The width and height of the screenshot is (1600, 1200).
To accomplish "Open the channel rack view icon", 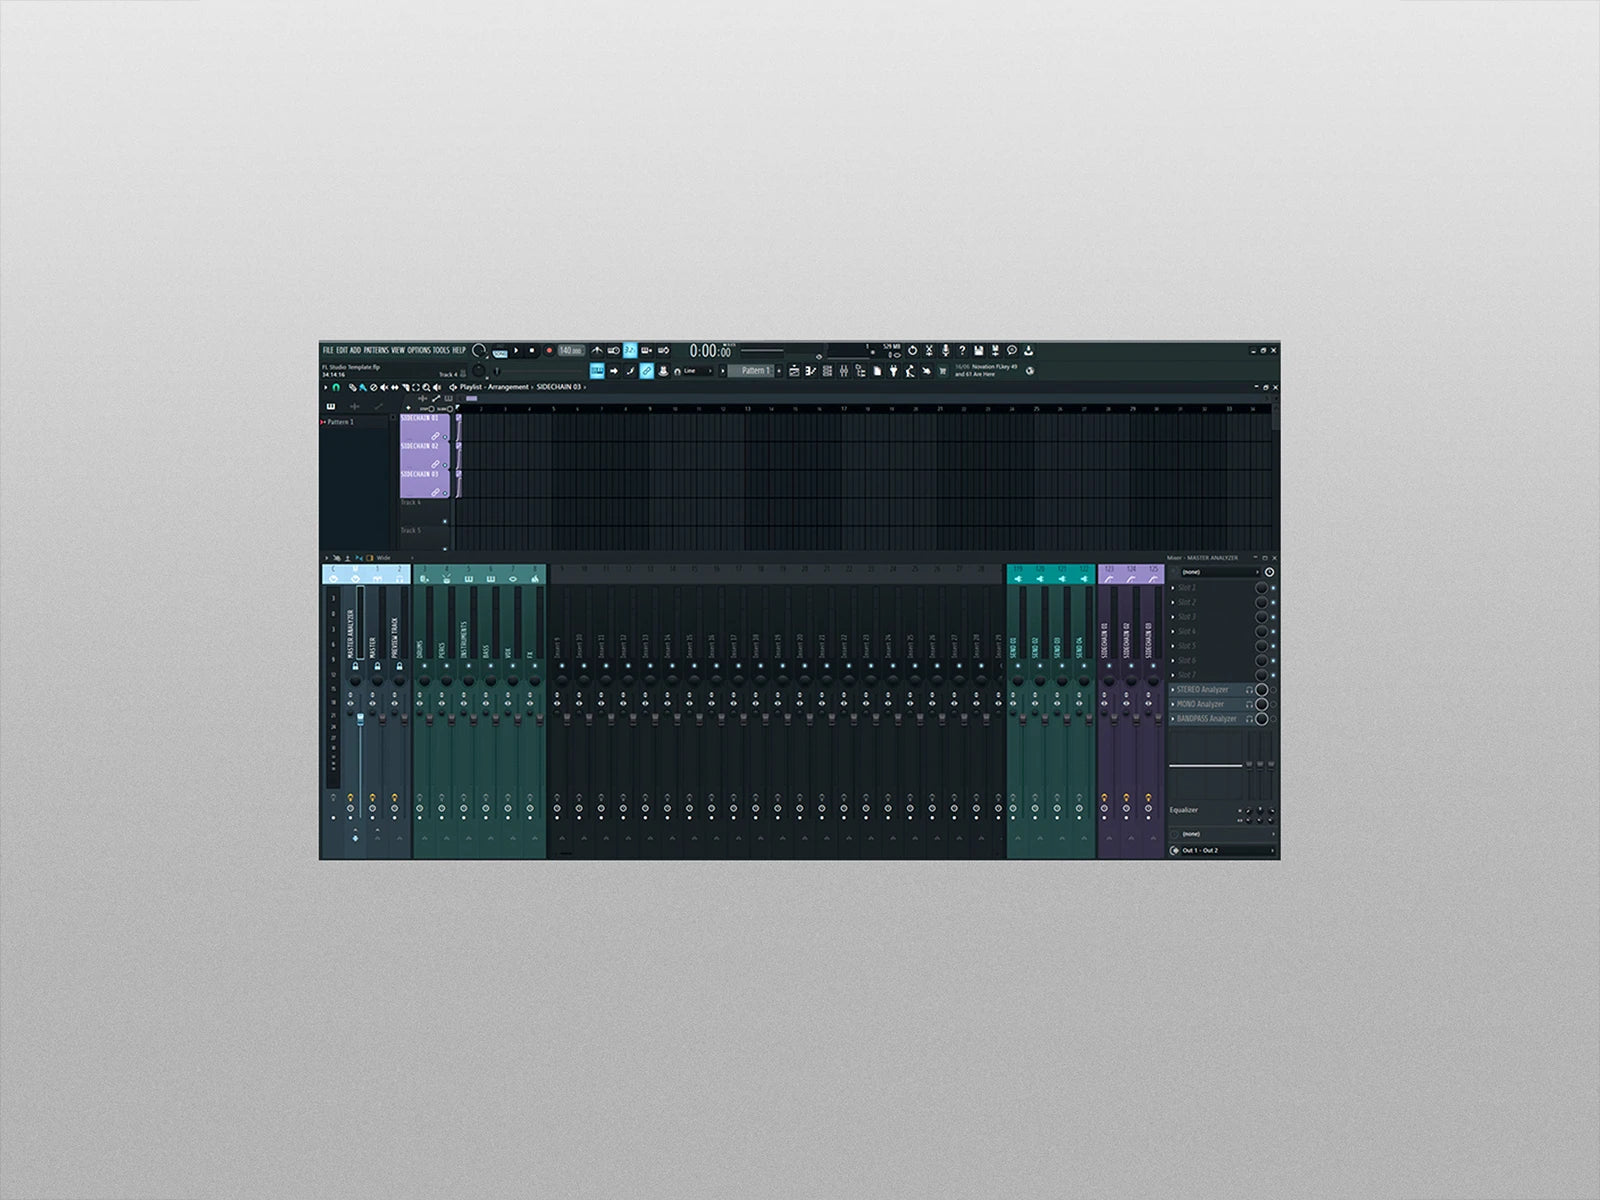I will (x=827, y=371).
